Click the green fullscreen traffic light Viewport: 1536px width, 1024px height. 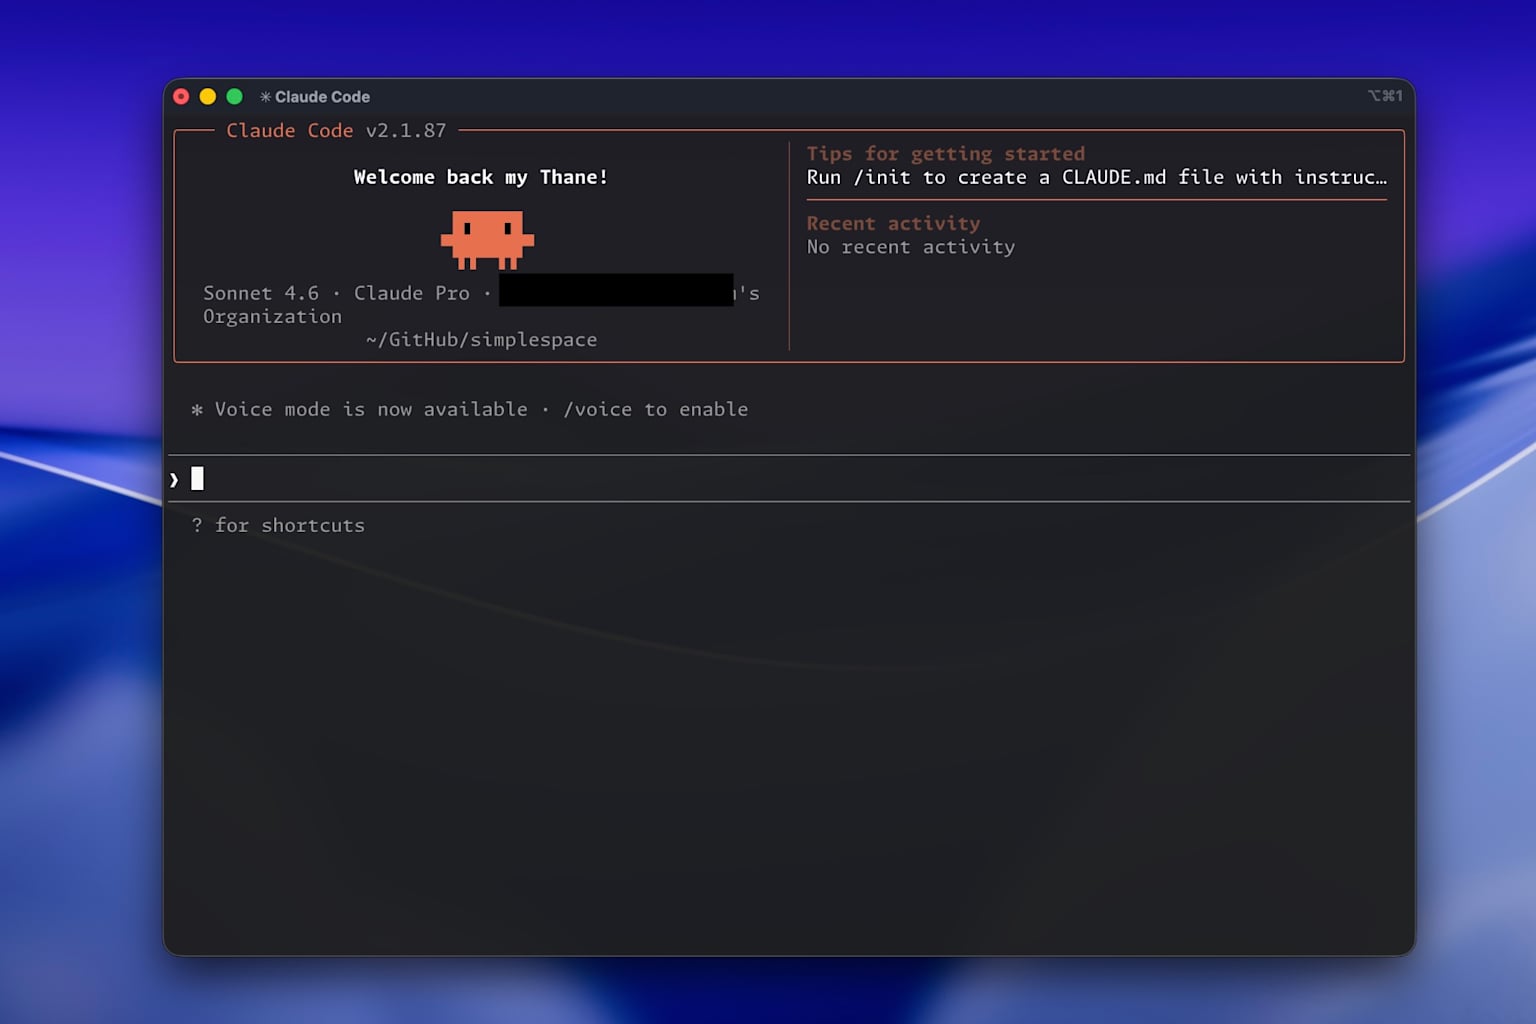(234, 96)
